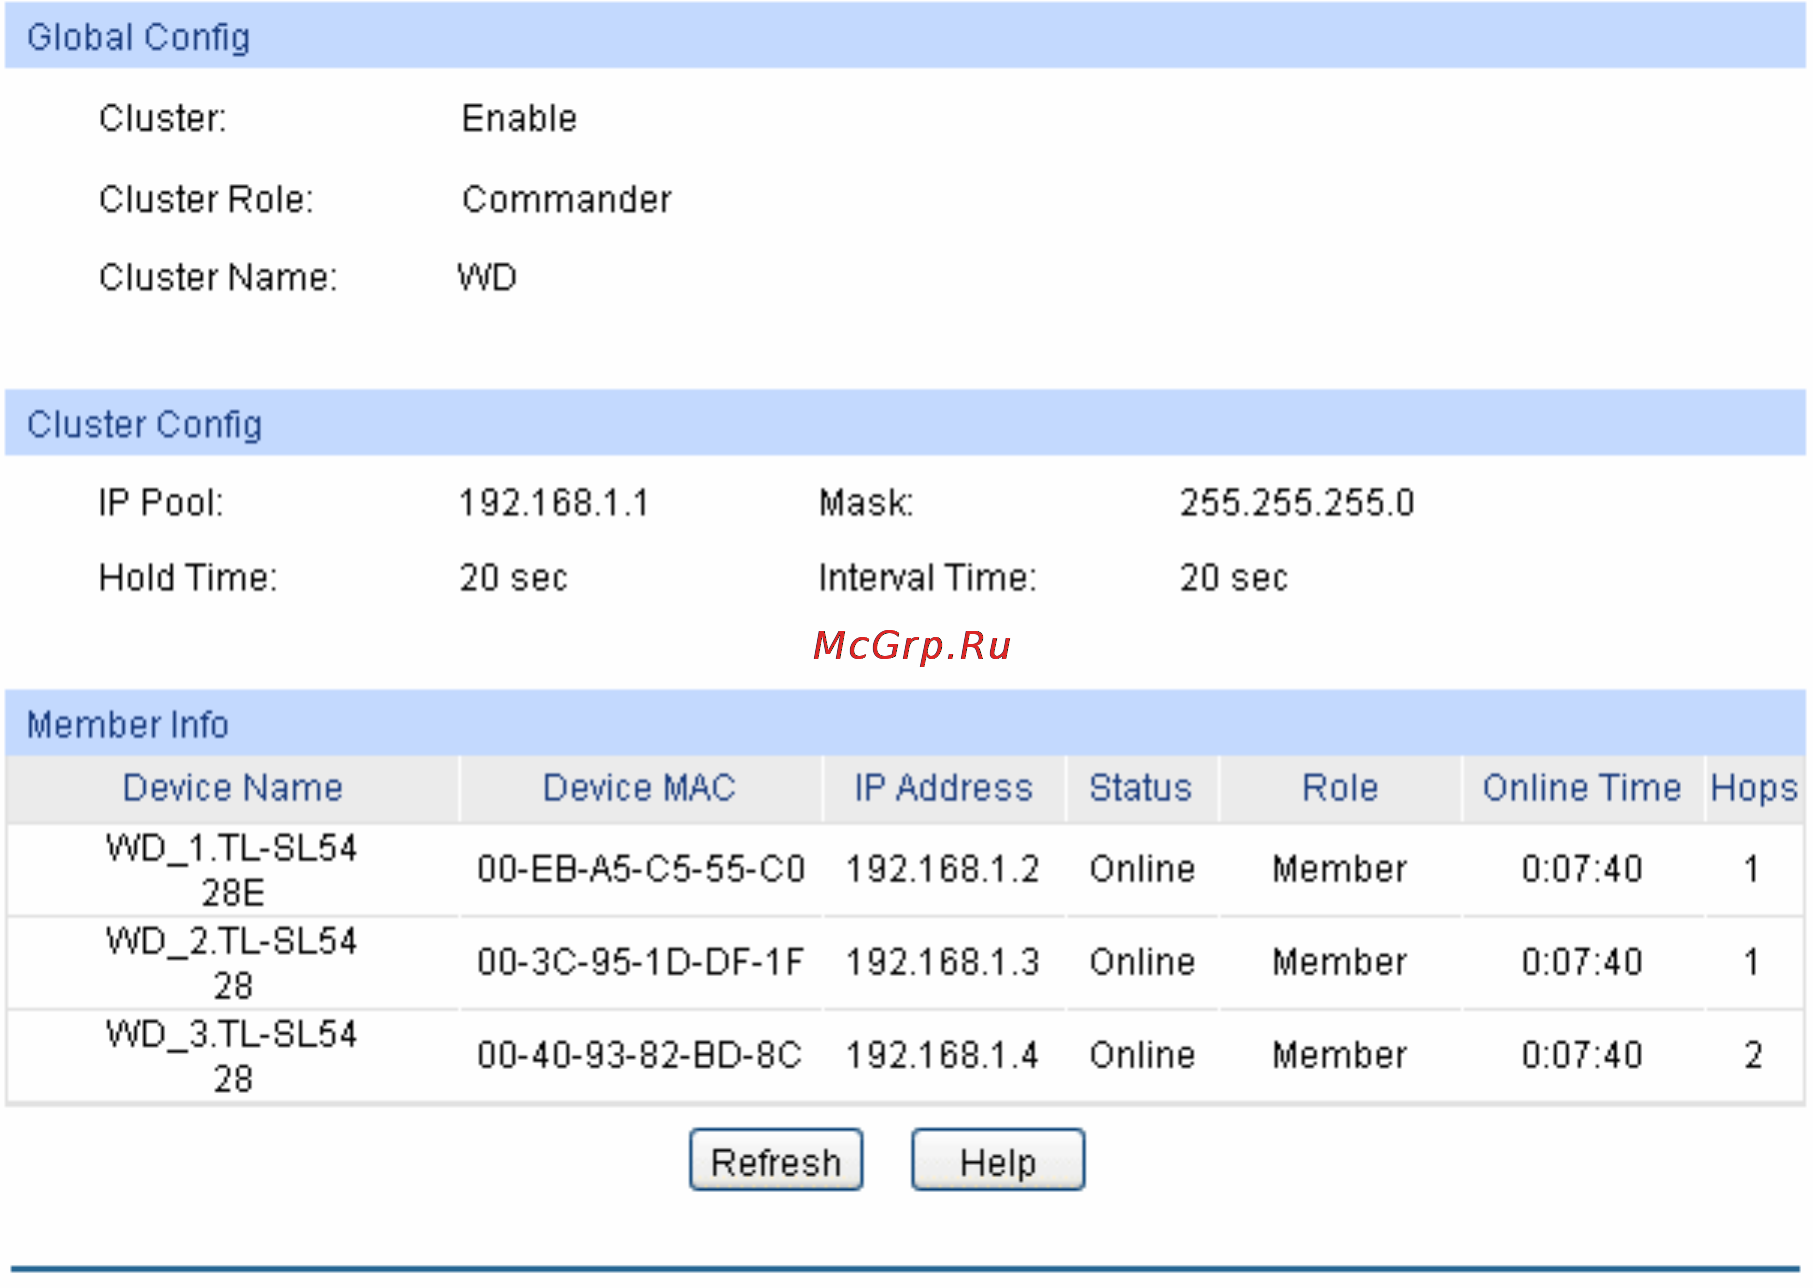The width and height of the screenshot is (1813, 1288).
Task: Click Member role in WD_1 row
Action: pyautogui.click(x=1340, y=869)
